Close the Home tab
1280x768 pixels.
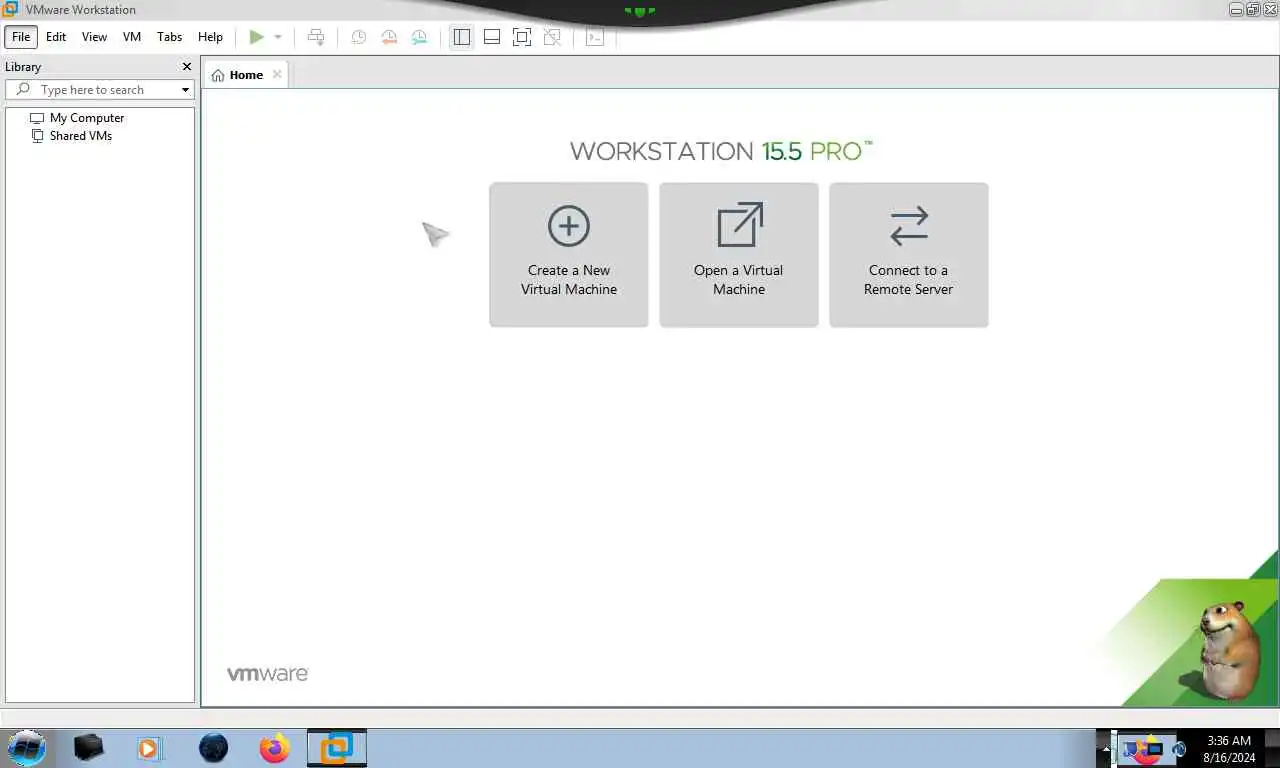click(x=277, y=74)
